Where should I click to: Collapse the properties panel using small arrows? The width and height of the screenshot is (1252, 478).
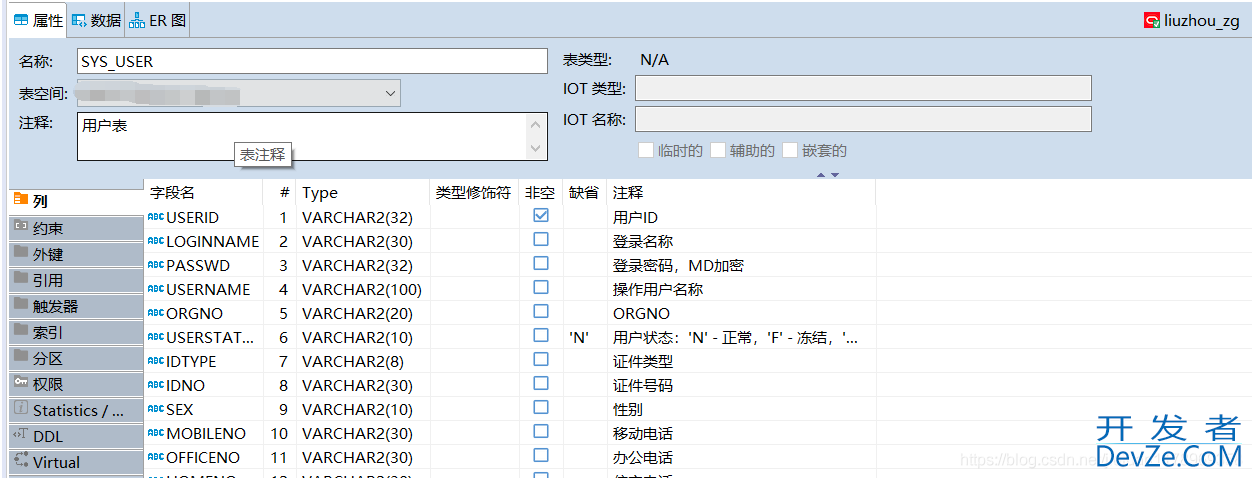pos(827,175)
